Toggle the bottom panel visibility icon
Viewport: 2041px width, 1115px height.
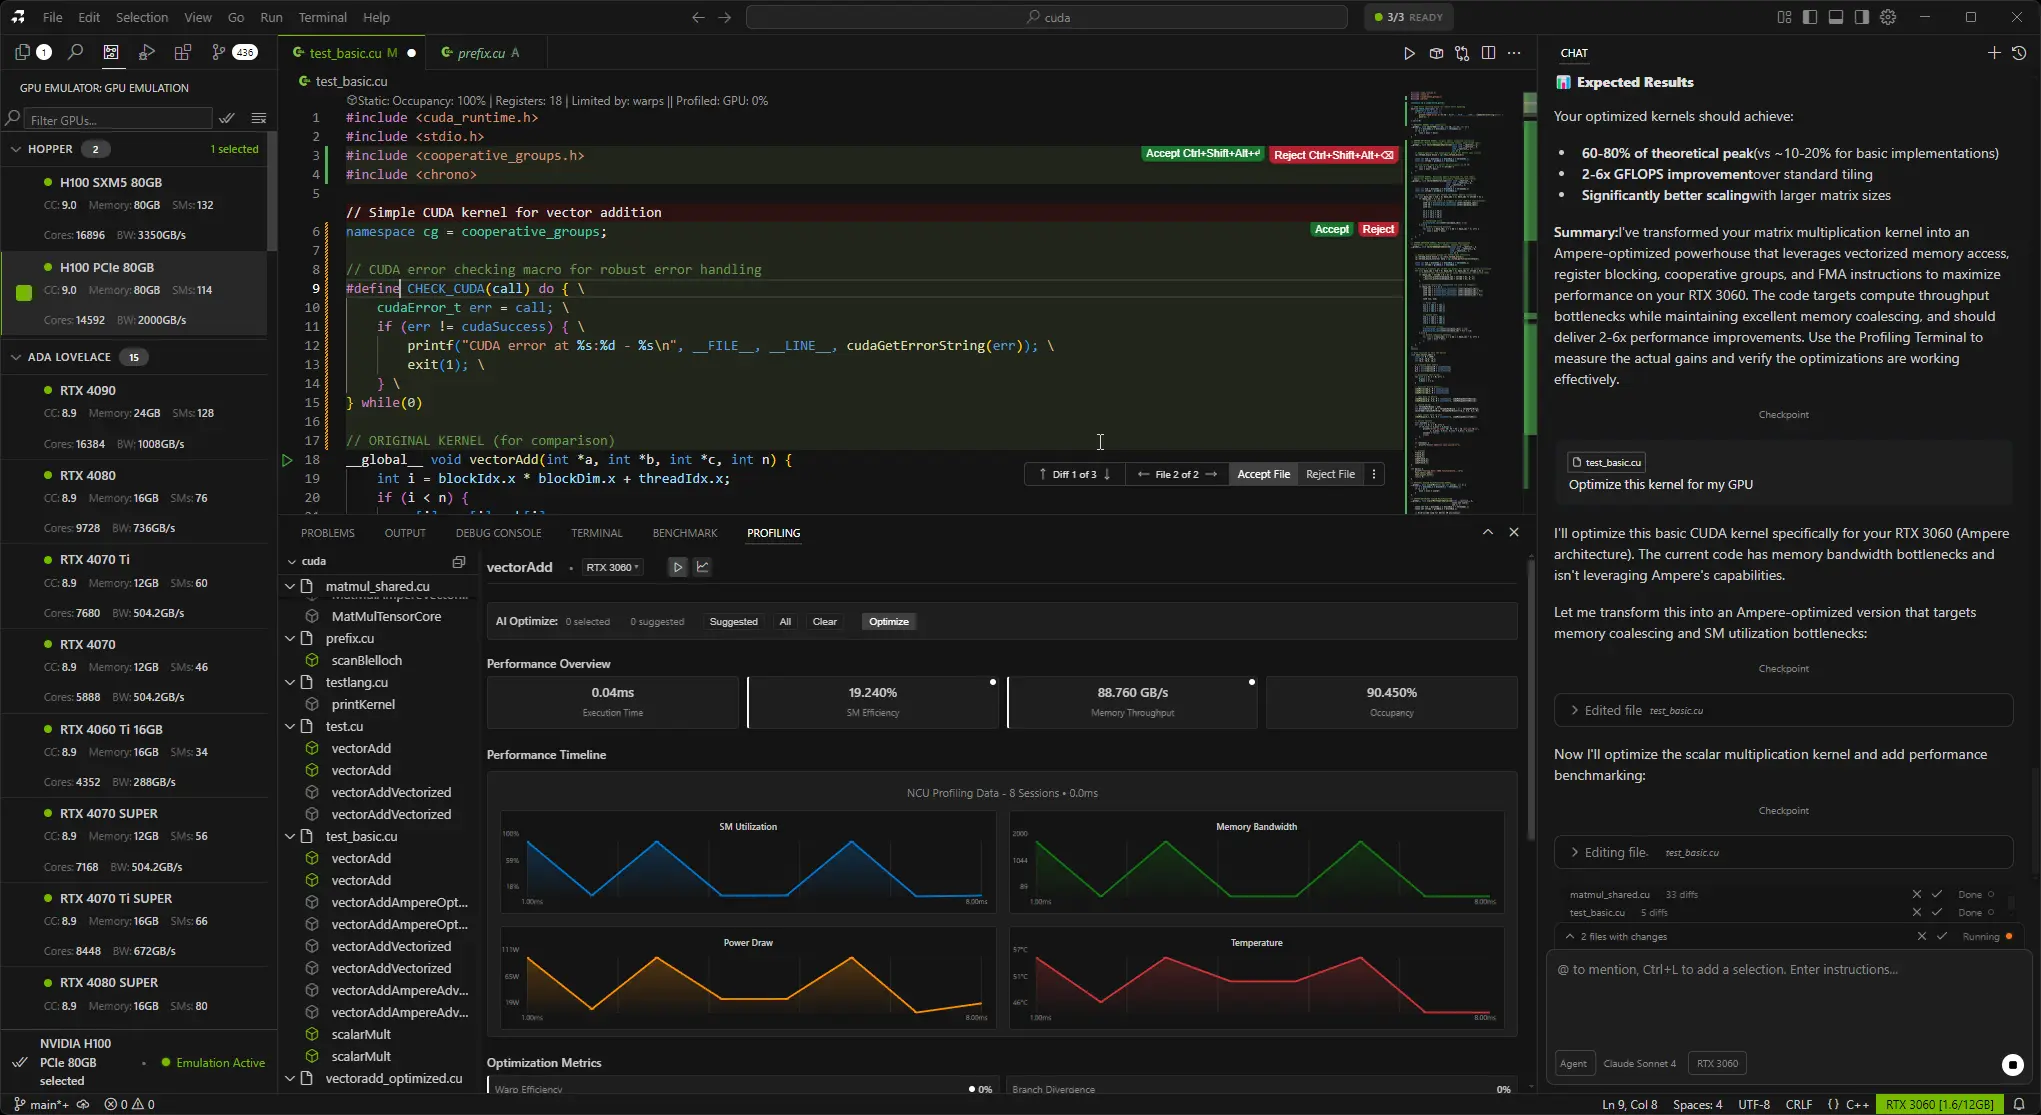pos(1834,17)
